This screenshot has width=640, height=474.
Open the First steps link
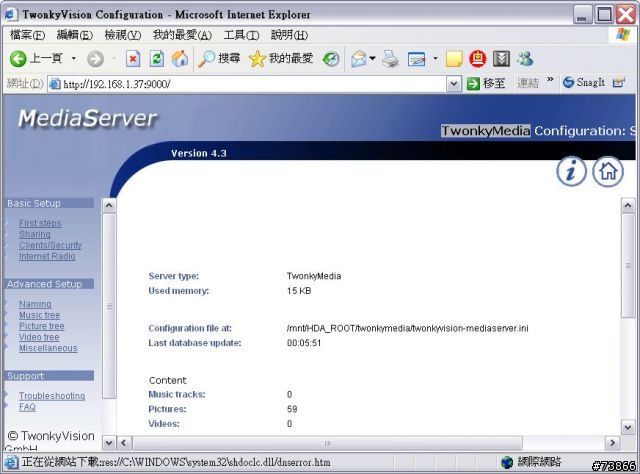pyautogui.click(x=40, y=223)
